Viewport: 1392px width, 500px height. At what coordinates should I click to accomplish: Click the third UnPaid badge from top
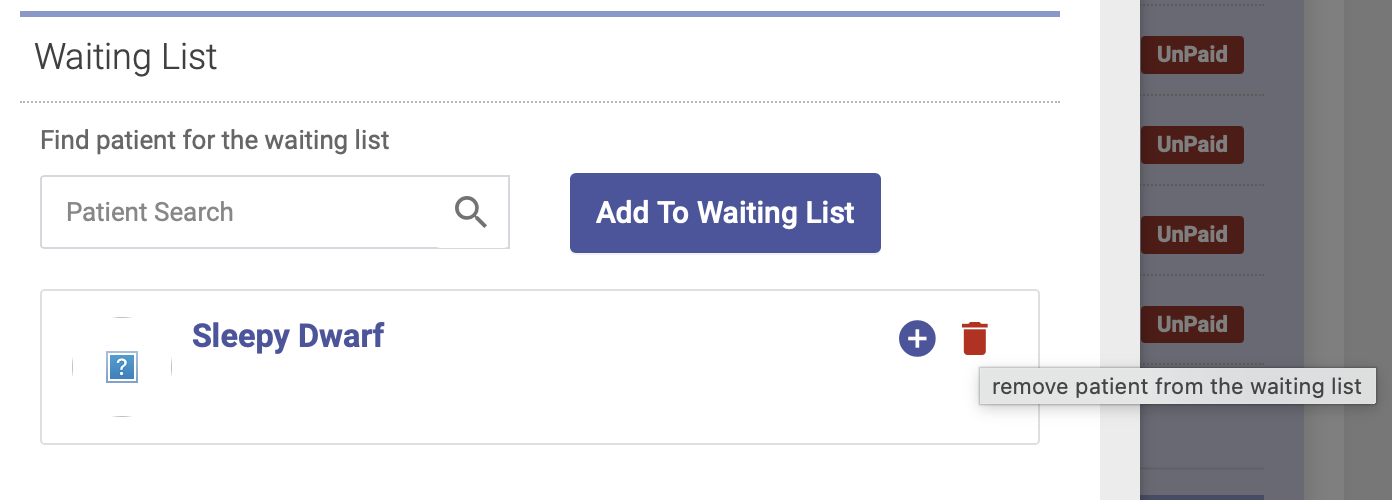click(x=1192, y=235)
